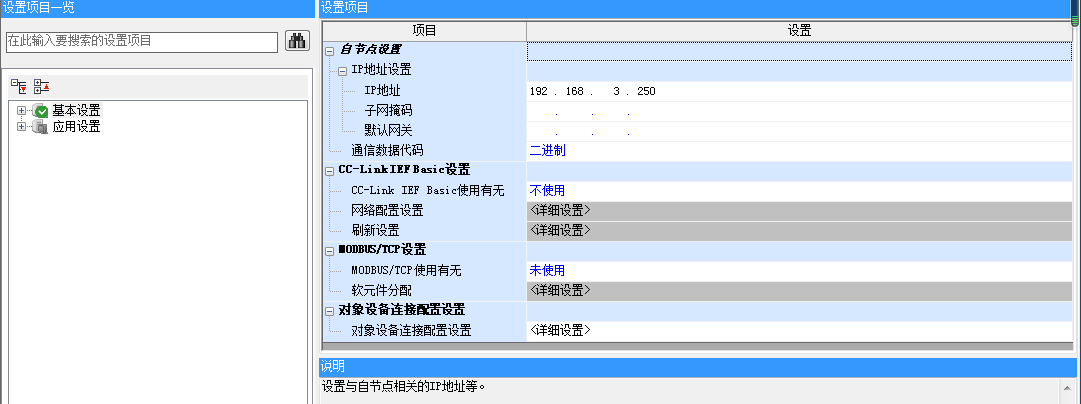Select the 基本设置 green check icon
The width and height of the screenshot is (1081, 404).
tap(40, 111)
